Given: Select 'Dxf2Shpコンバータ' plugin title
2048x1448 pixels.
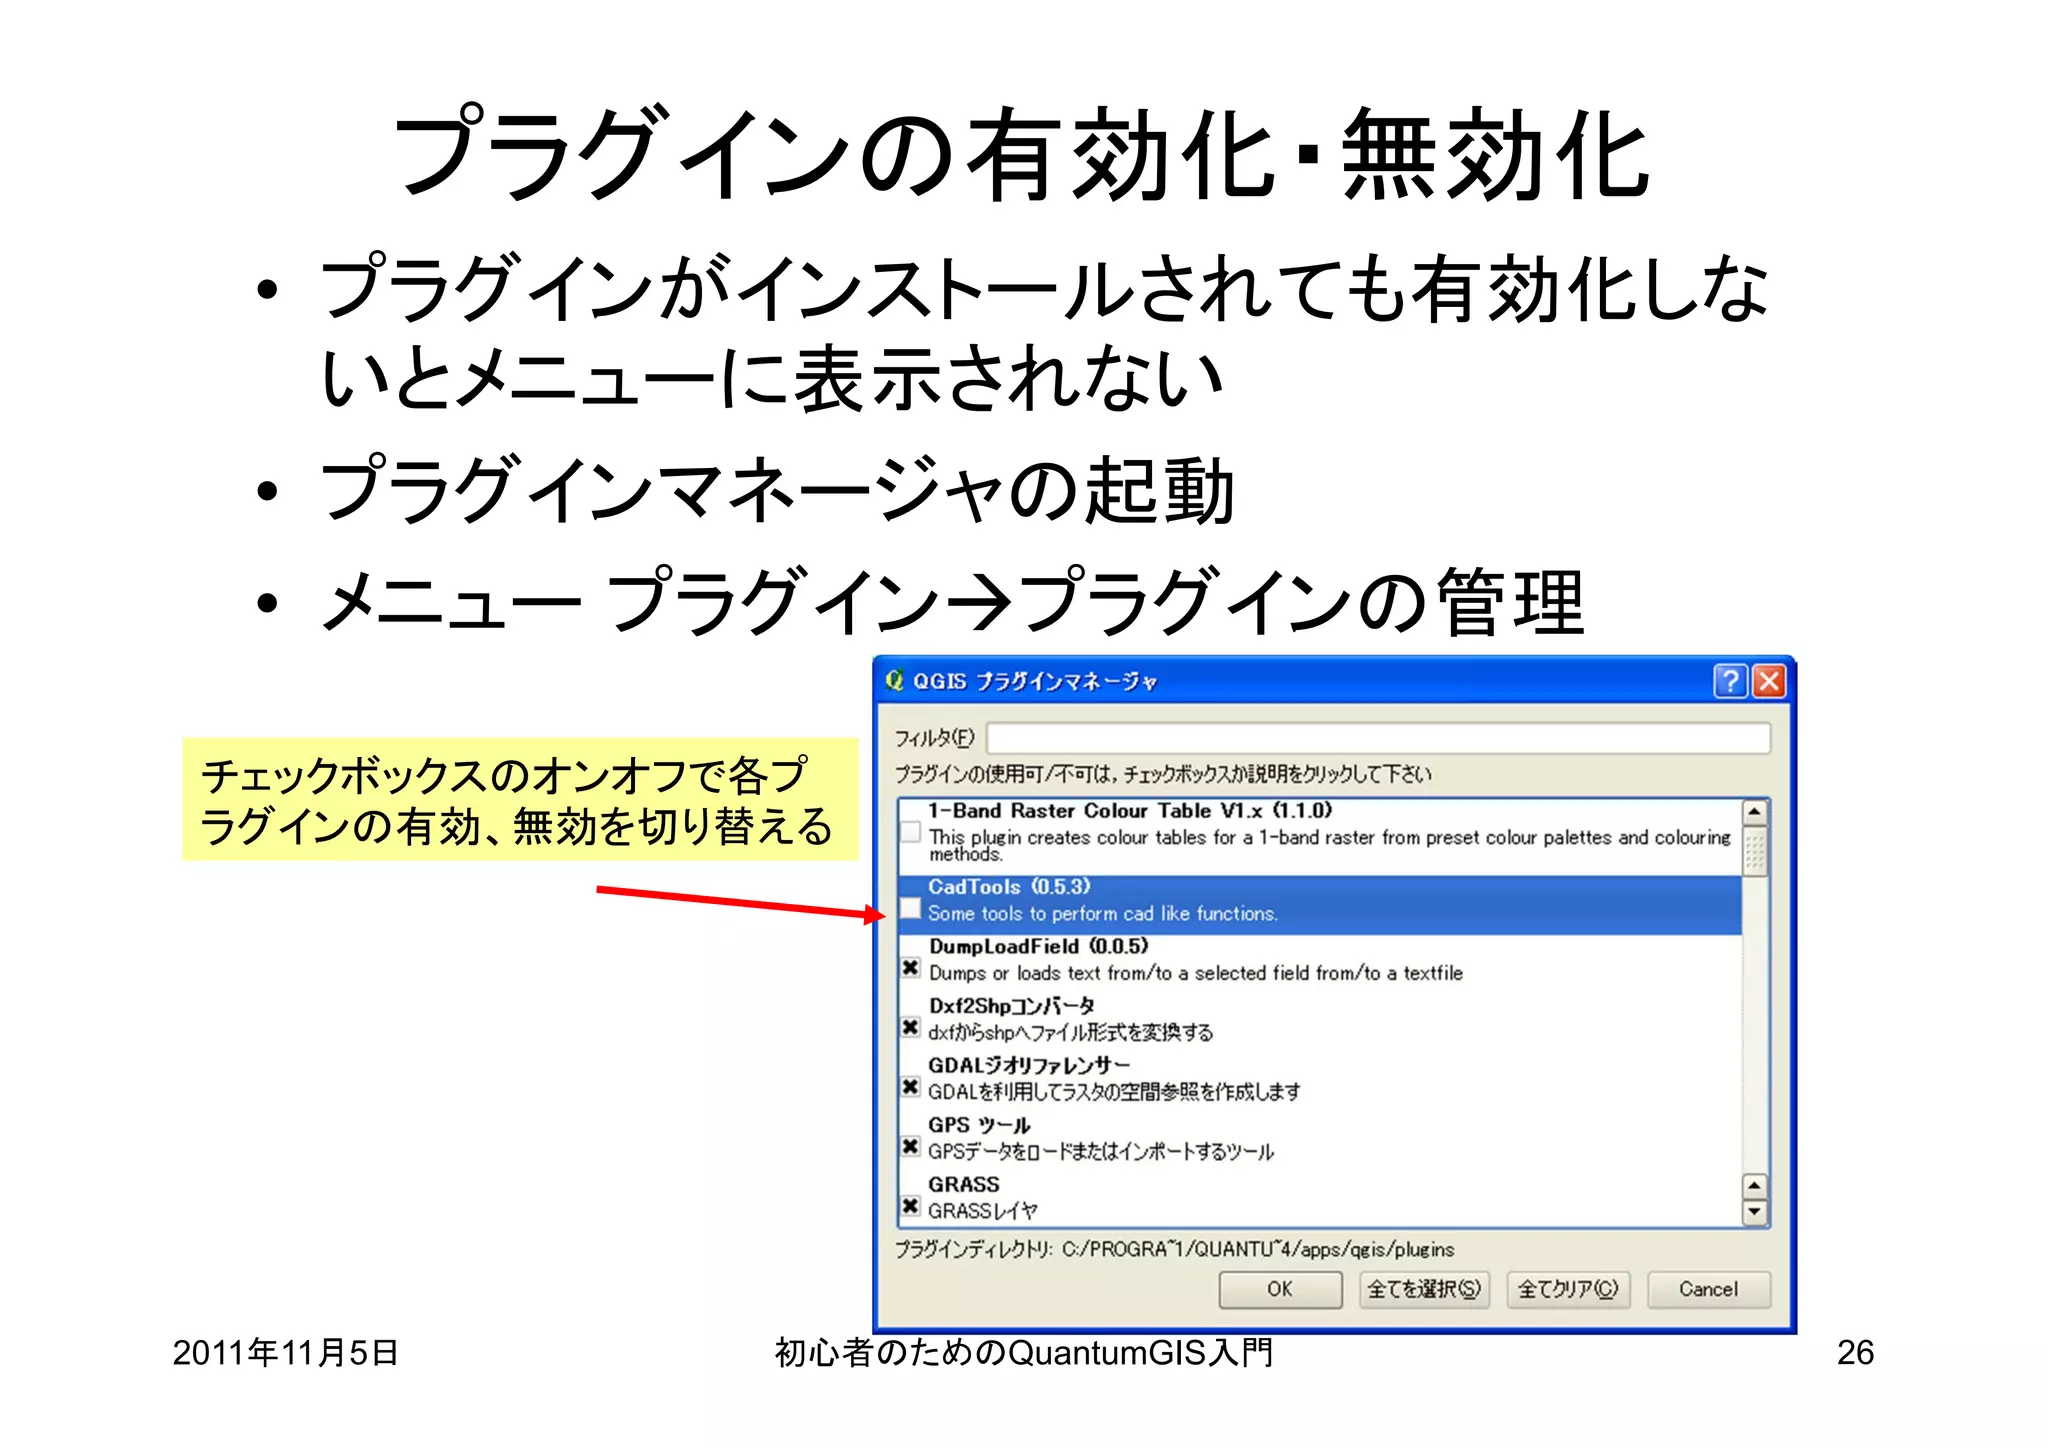Looking at the screenshot, I should coord(1011,1006).
